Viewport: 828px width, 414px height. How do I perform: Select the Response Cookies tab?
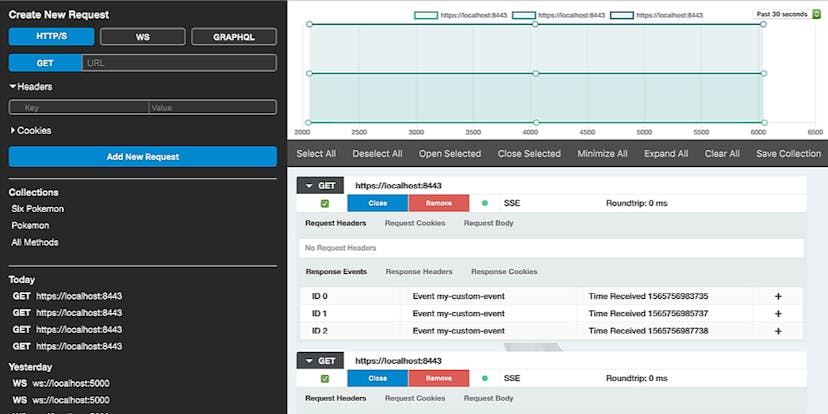point(504,271)
